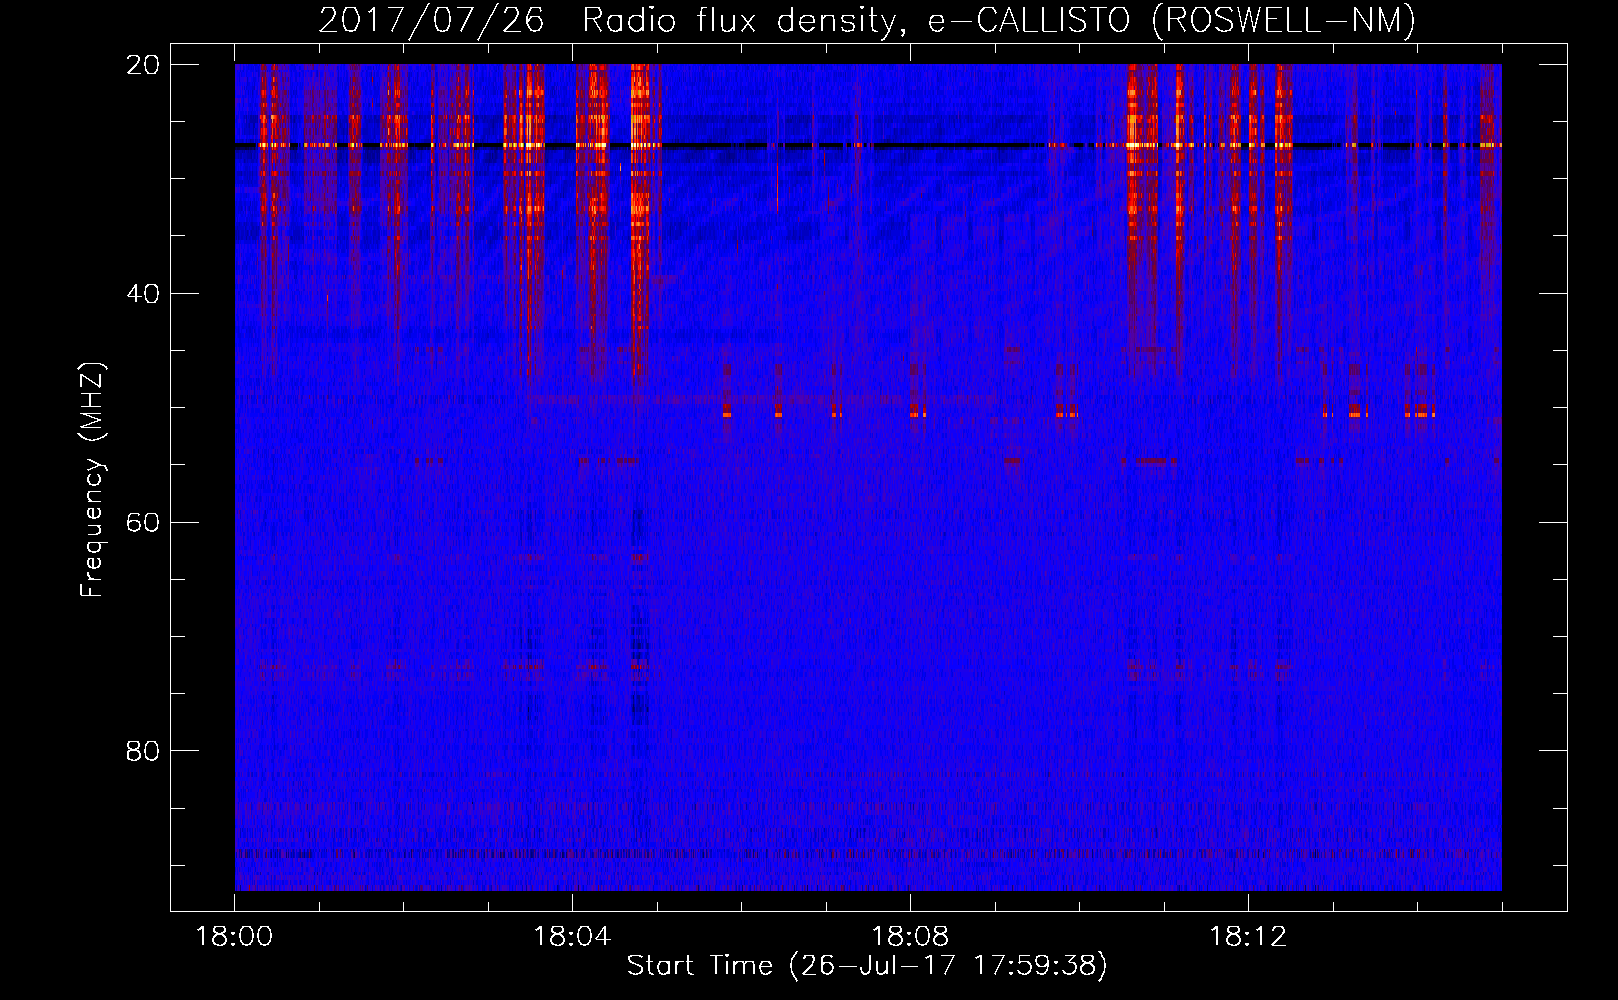Viewport: 1618px width, 1000px height.
Task: Click the 18:04 time tick label
Action: coord(572,937)
